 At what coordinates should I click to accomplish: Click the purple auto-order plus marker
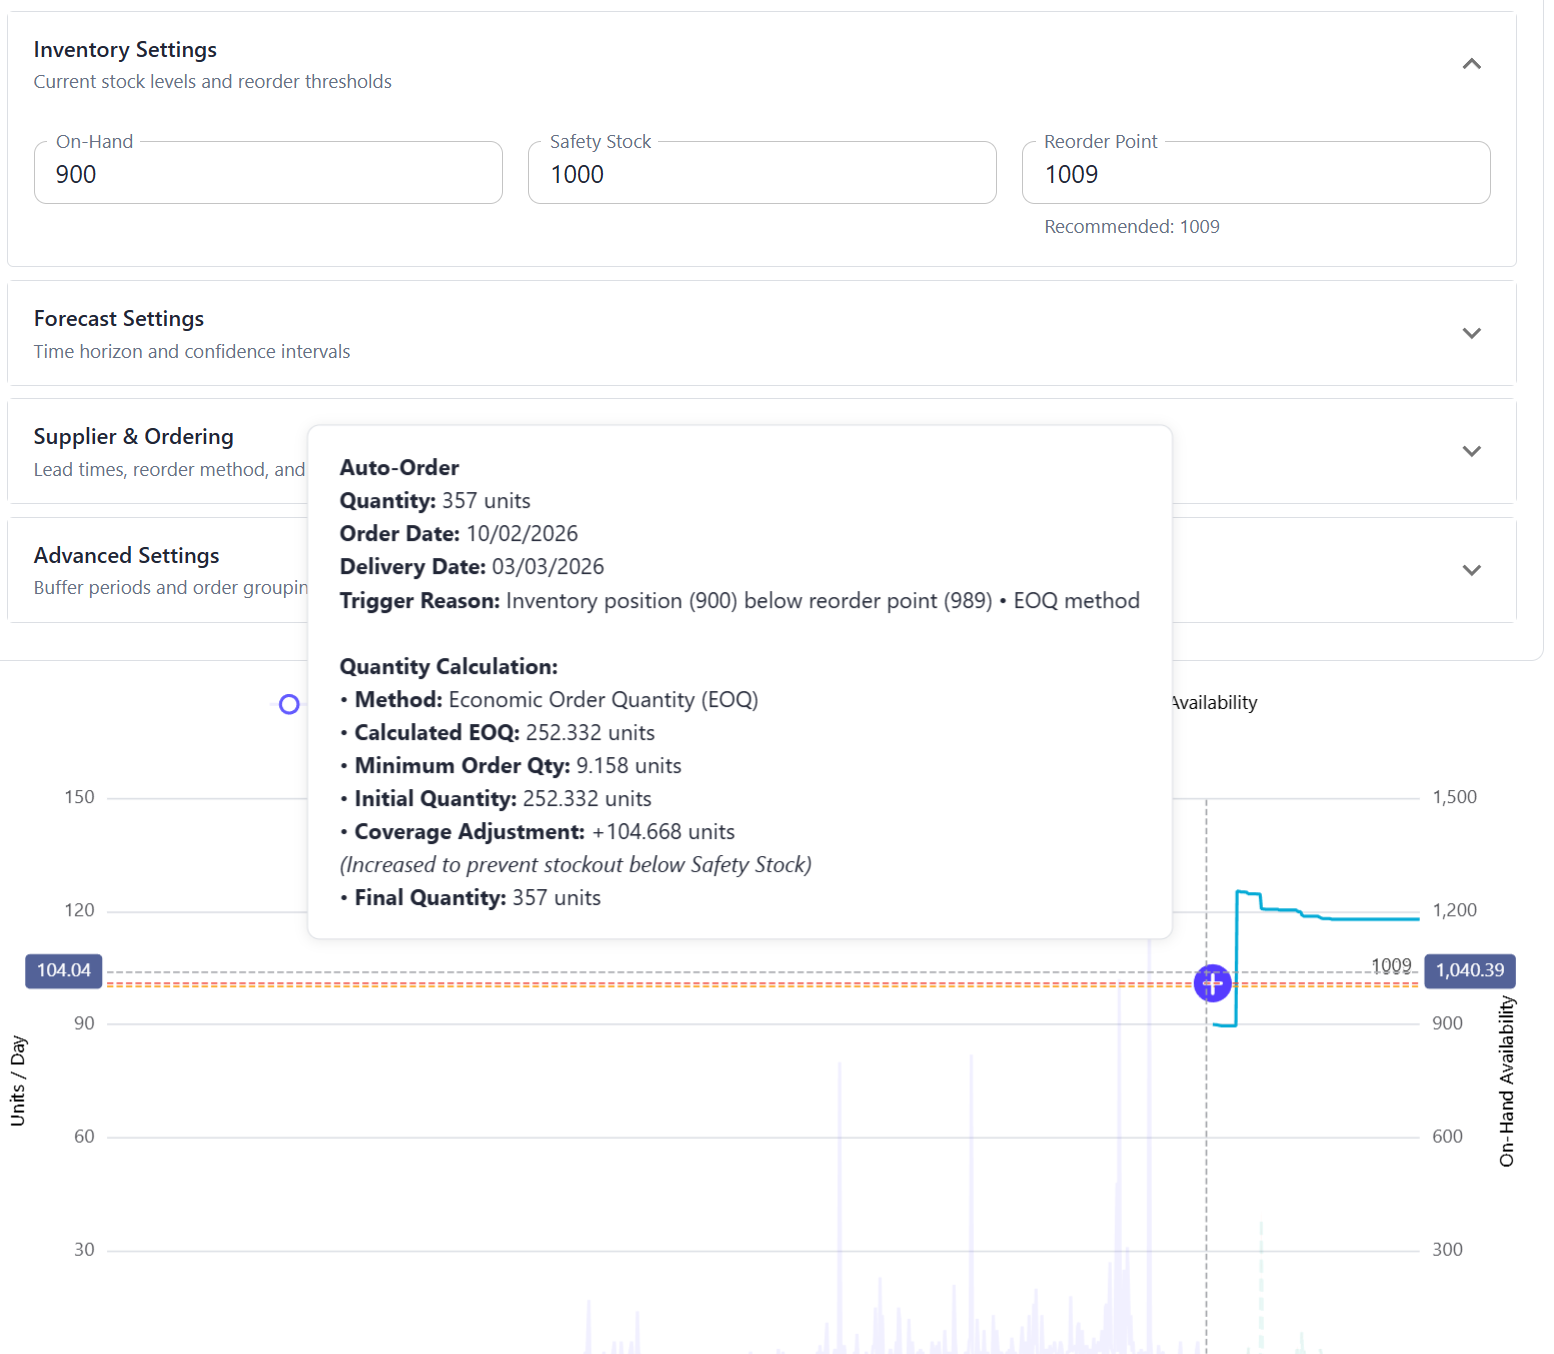click(x=1212, y=983)
